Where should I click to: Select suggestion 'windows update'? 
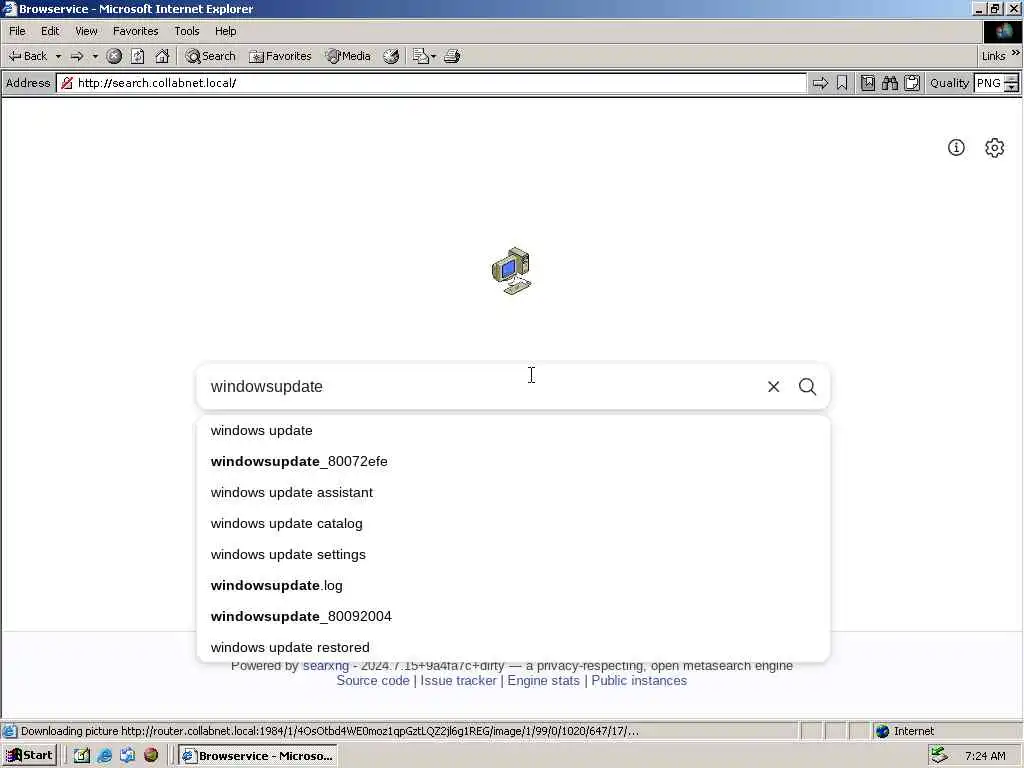[x=513, y=430]
